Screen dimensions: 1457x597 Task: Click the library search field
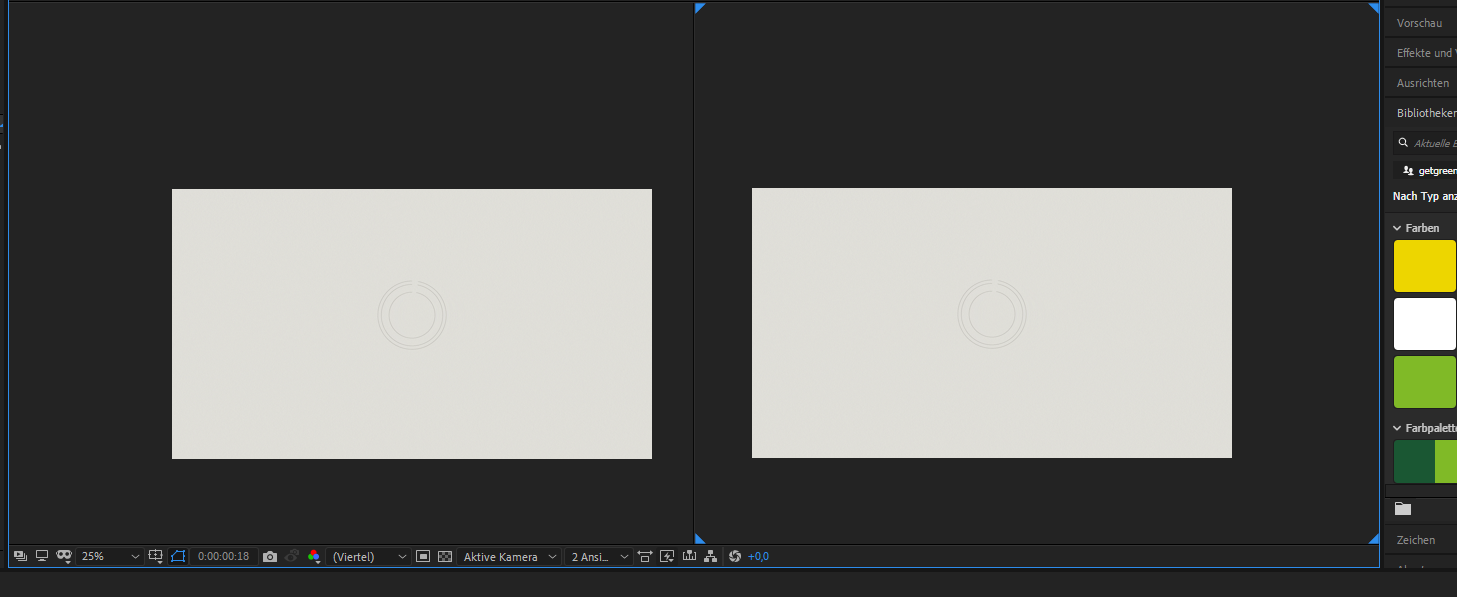point(1425,143)
